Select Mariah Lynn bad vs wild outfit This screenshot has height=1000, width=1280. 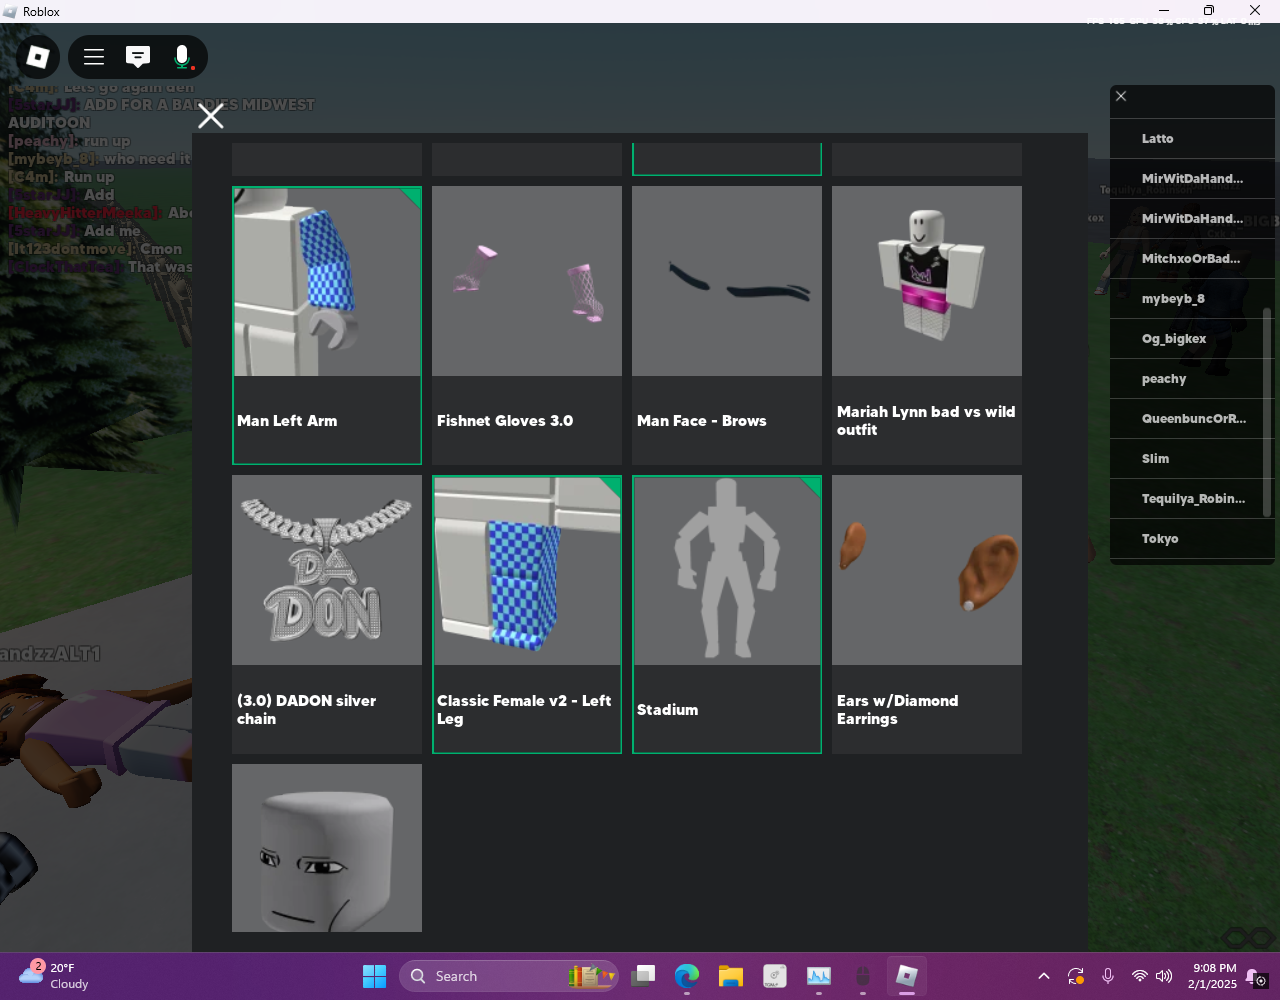pyautogui.click(x=927, y=325)
